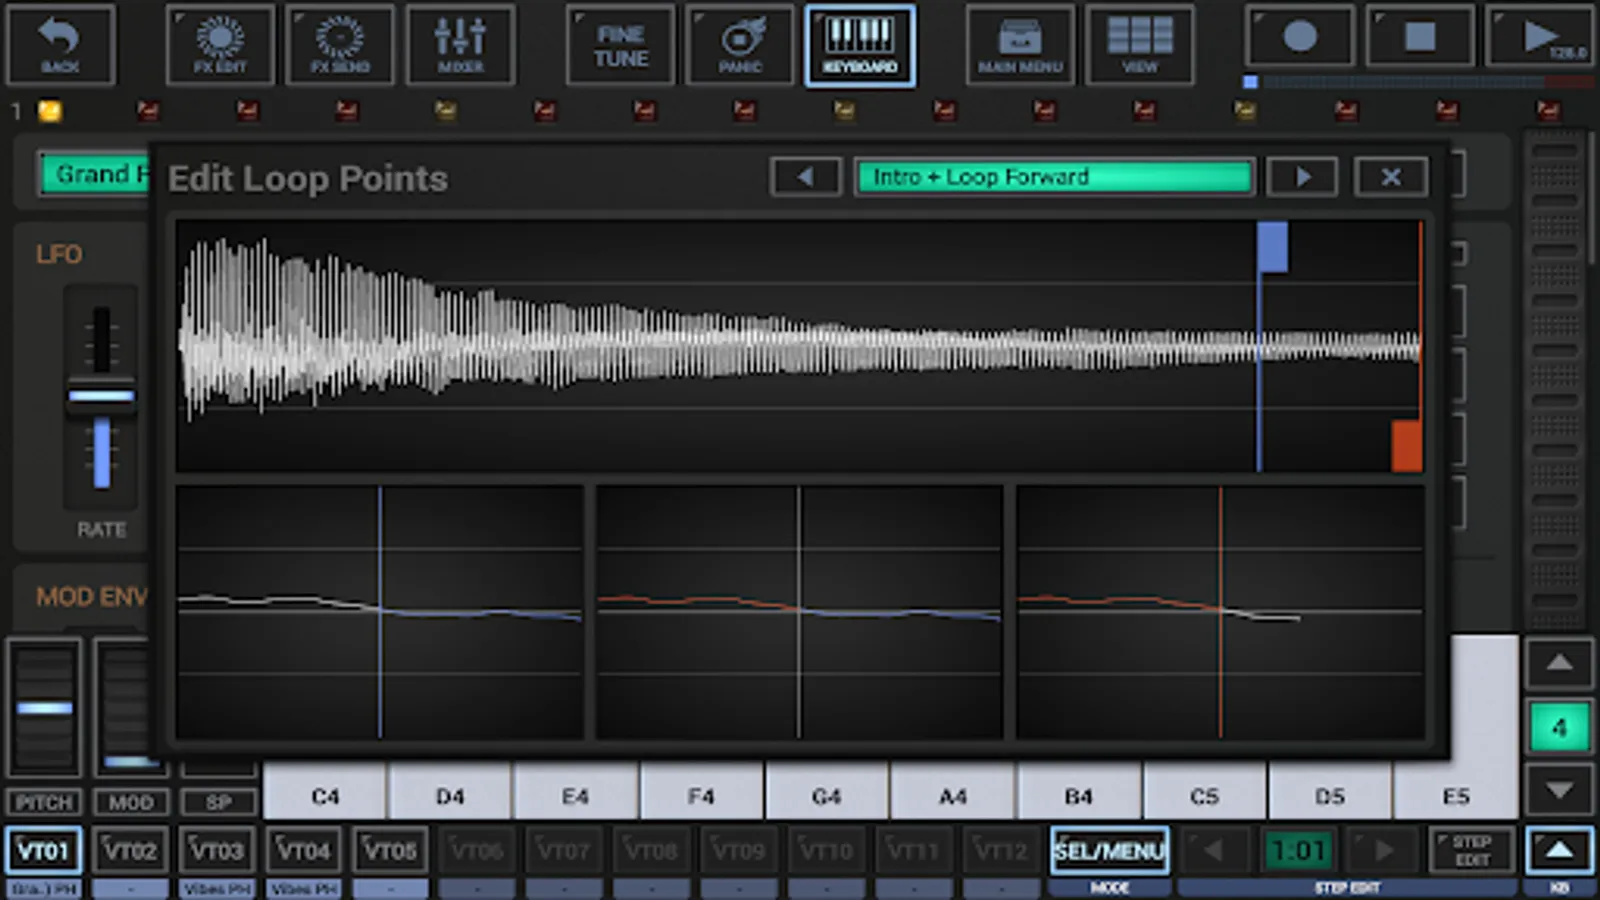This screenshot has width=1600, height=900.
Task: Open the SEL/MENU track menu
Action: point(1109,849)
